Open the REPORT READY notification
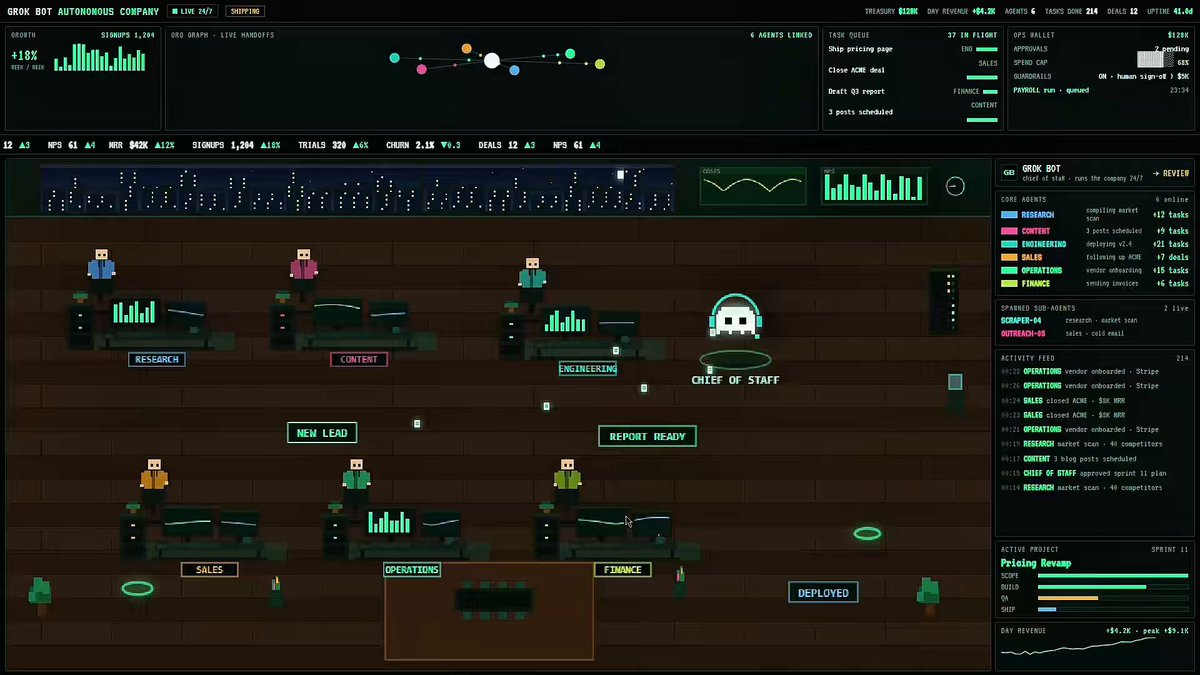Viewport: 1200px width, 675px height. [647, 436]
